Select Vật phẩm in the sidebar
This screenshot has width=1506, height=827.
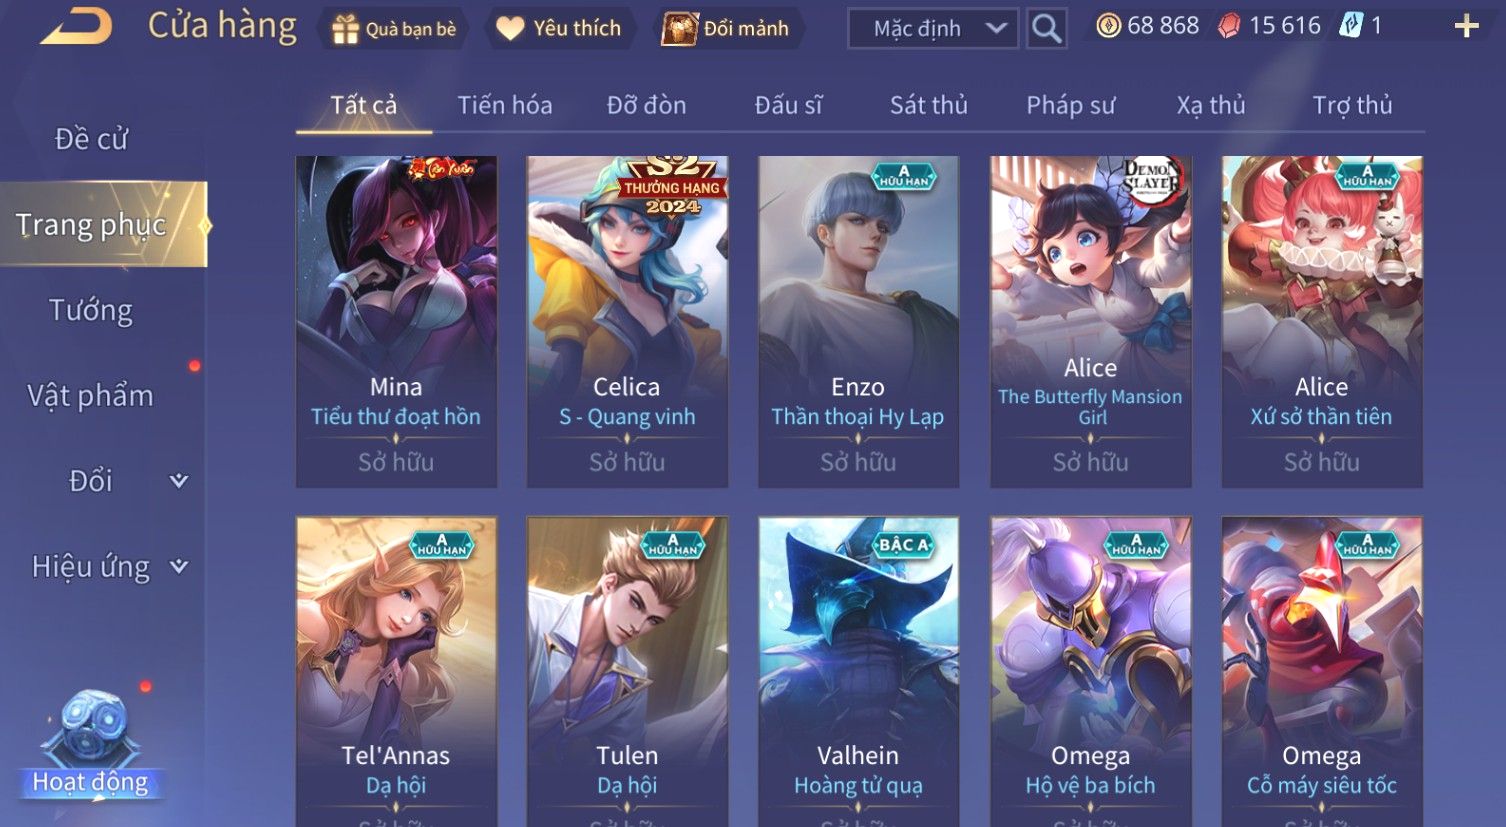pyautogui.click(x=91, y=396)
